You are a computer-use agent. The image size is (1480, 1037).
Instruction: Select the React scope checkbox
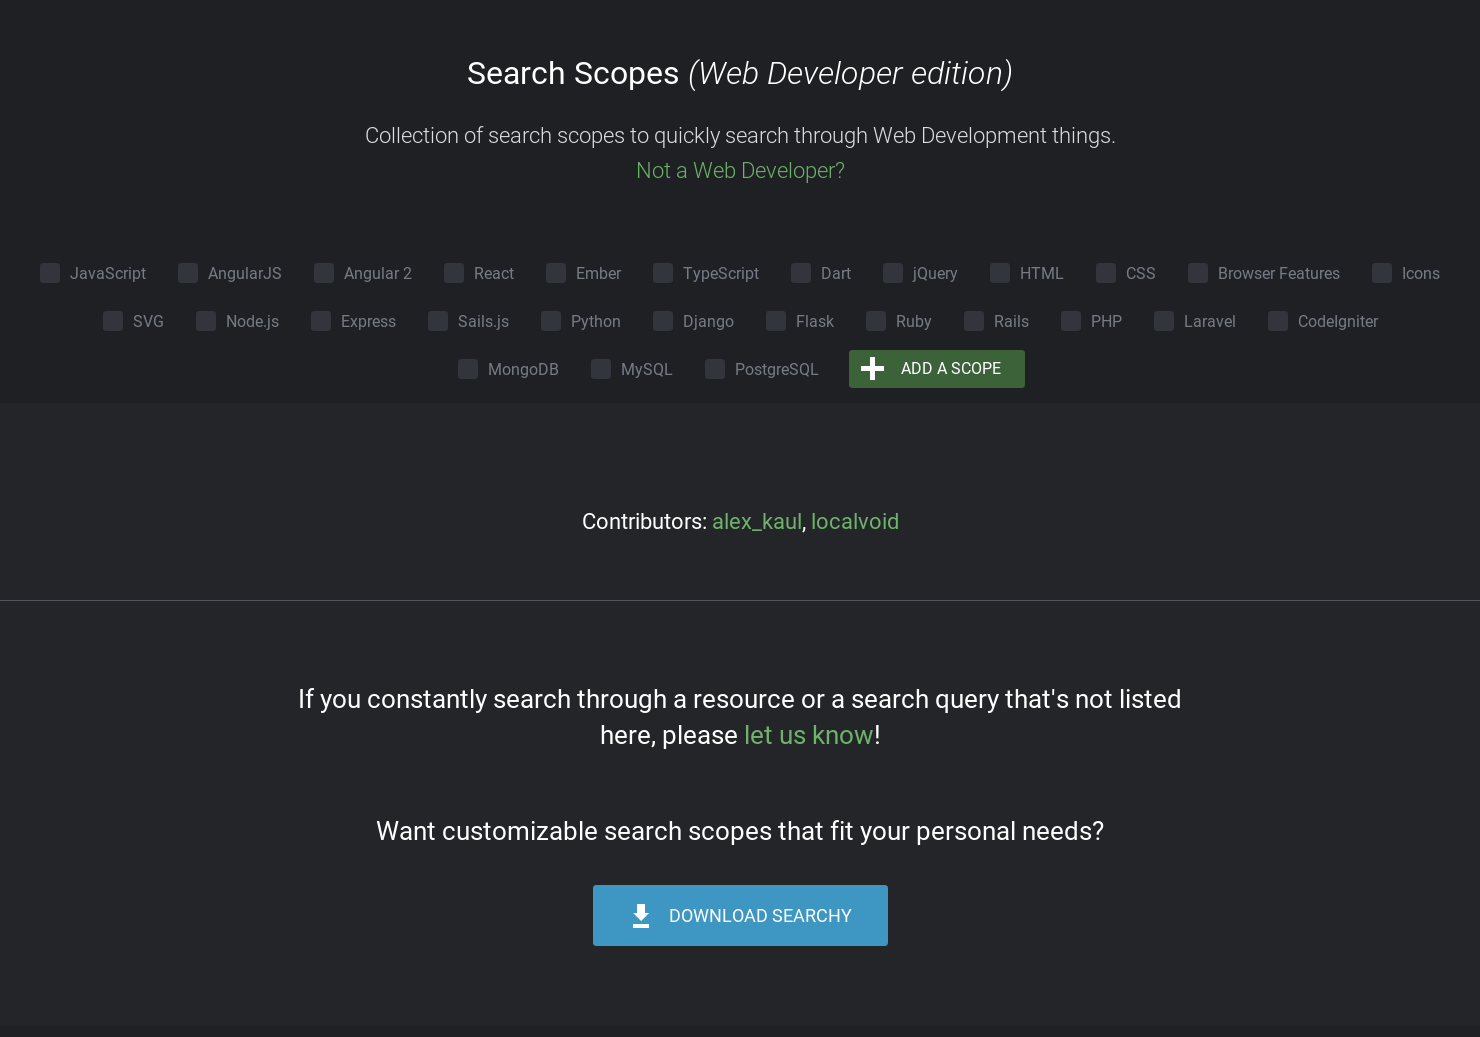[x=454, y=273]
